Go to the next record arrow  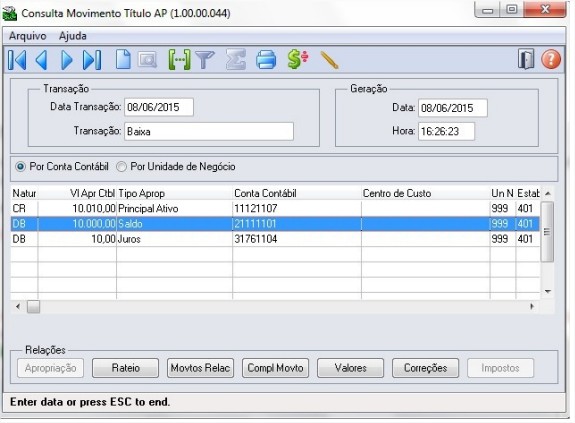click(66, 60)
